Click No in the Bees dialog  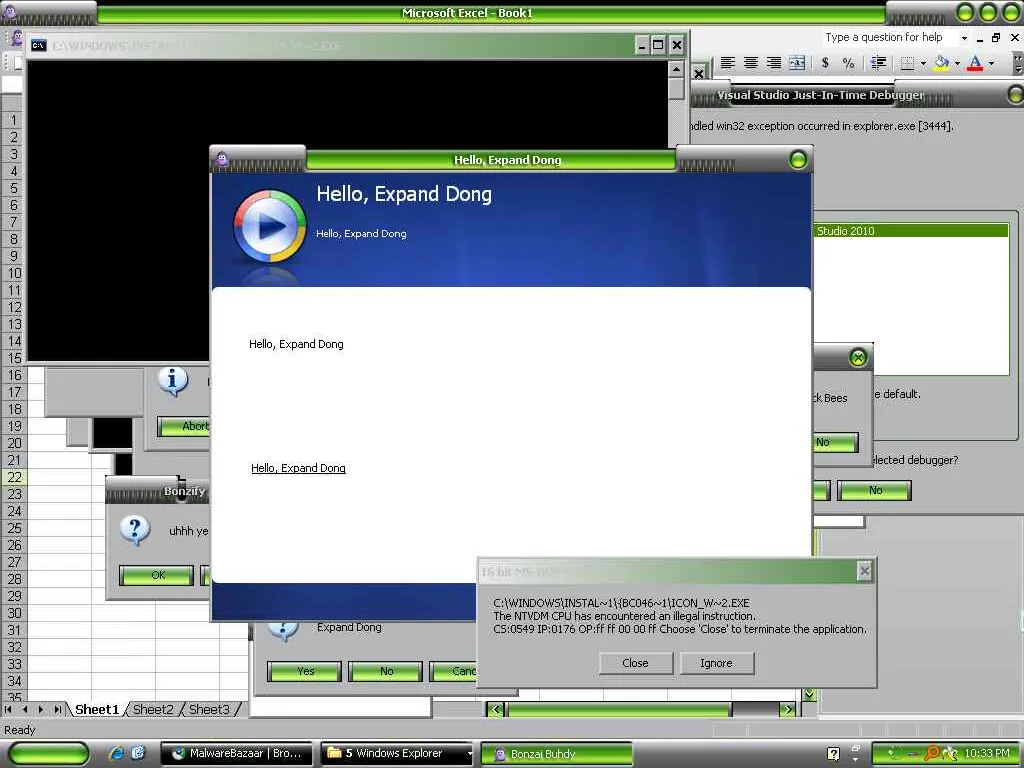[835, 442]
